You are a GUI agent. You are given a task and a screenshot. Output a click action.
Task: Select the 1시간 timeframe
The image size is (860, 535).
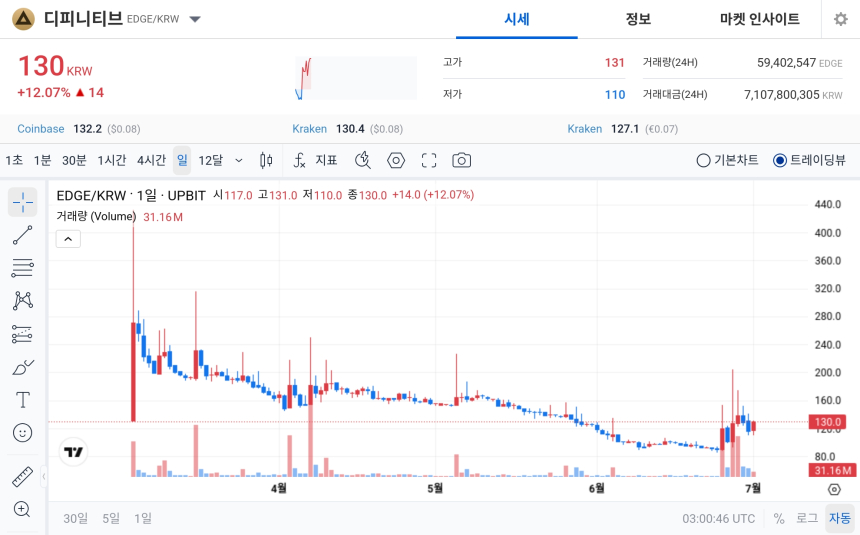pos(112,160)
